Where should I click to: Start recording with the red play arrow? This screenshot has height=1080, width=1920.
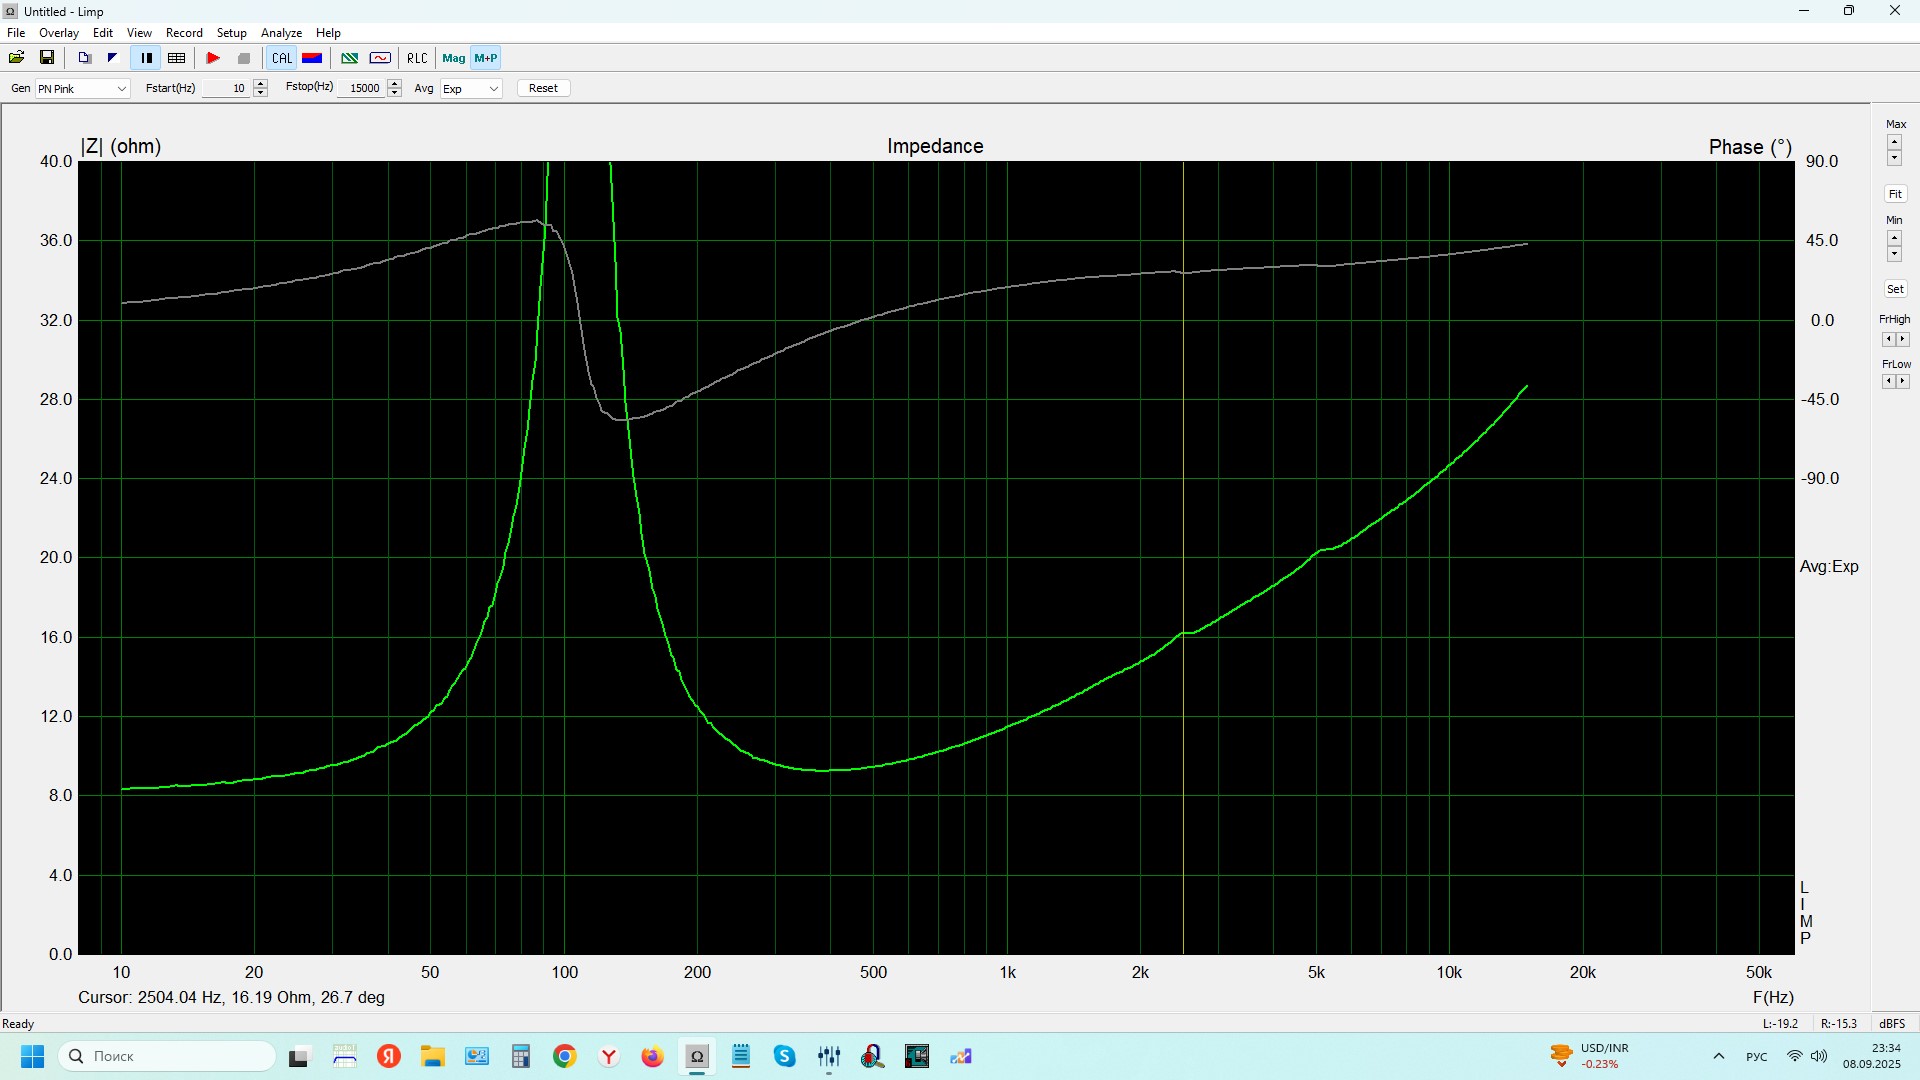click(x=213, y=58)
